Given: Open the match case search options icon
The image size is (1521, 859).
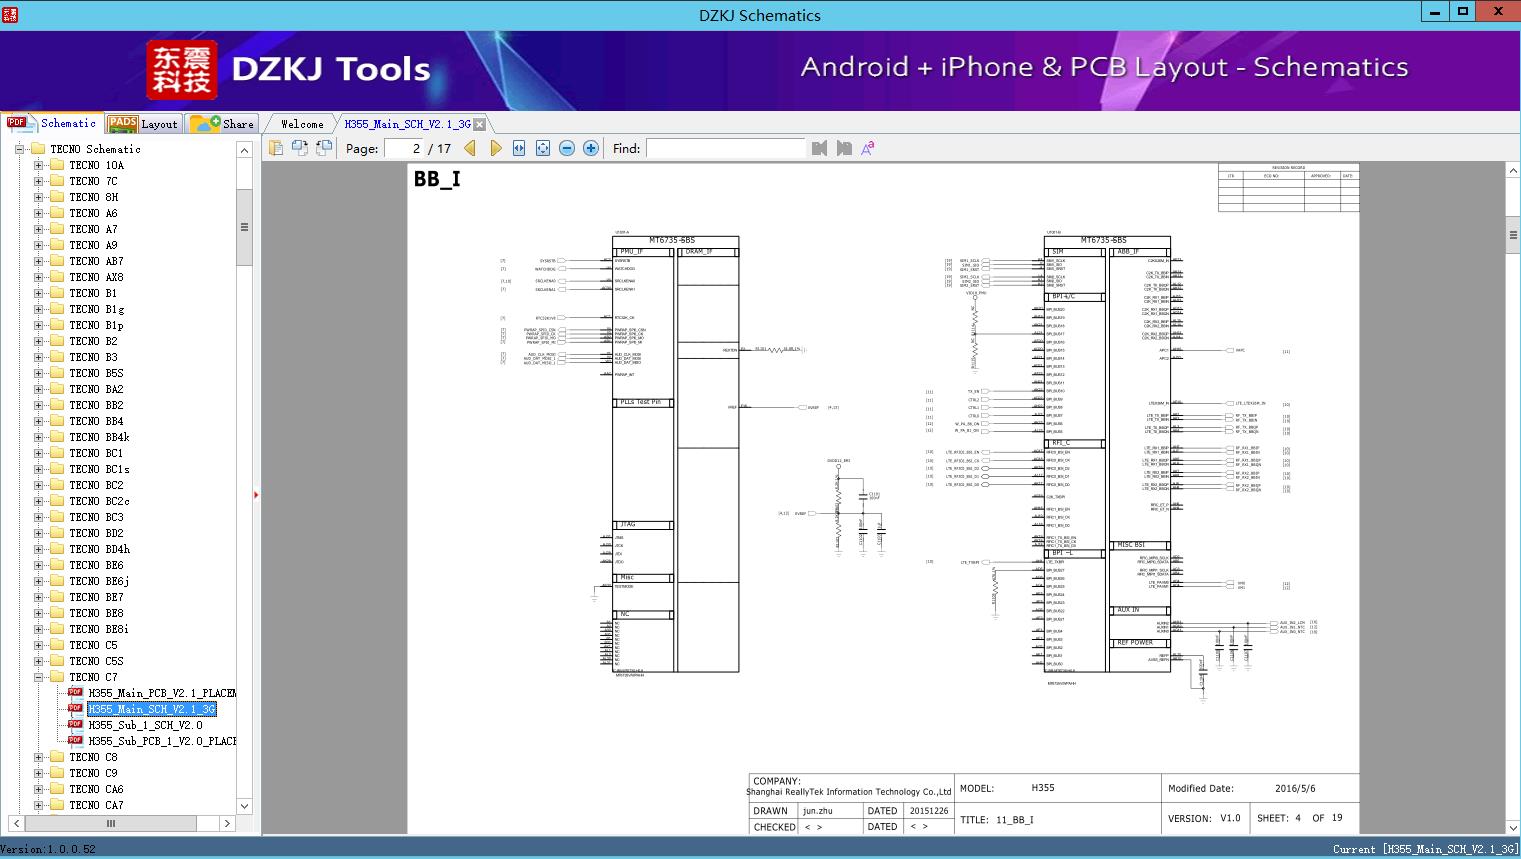Looking at the screenshot, I should coord(868,148).
